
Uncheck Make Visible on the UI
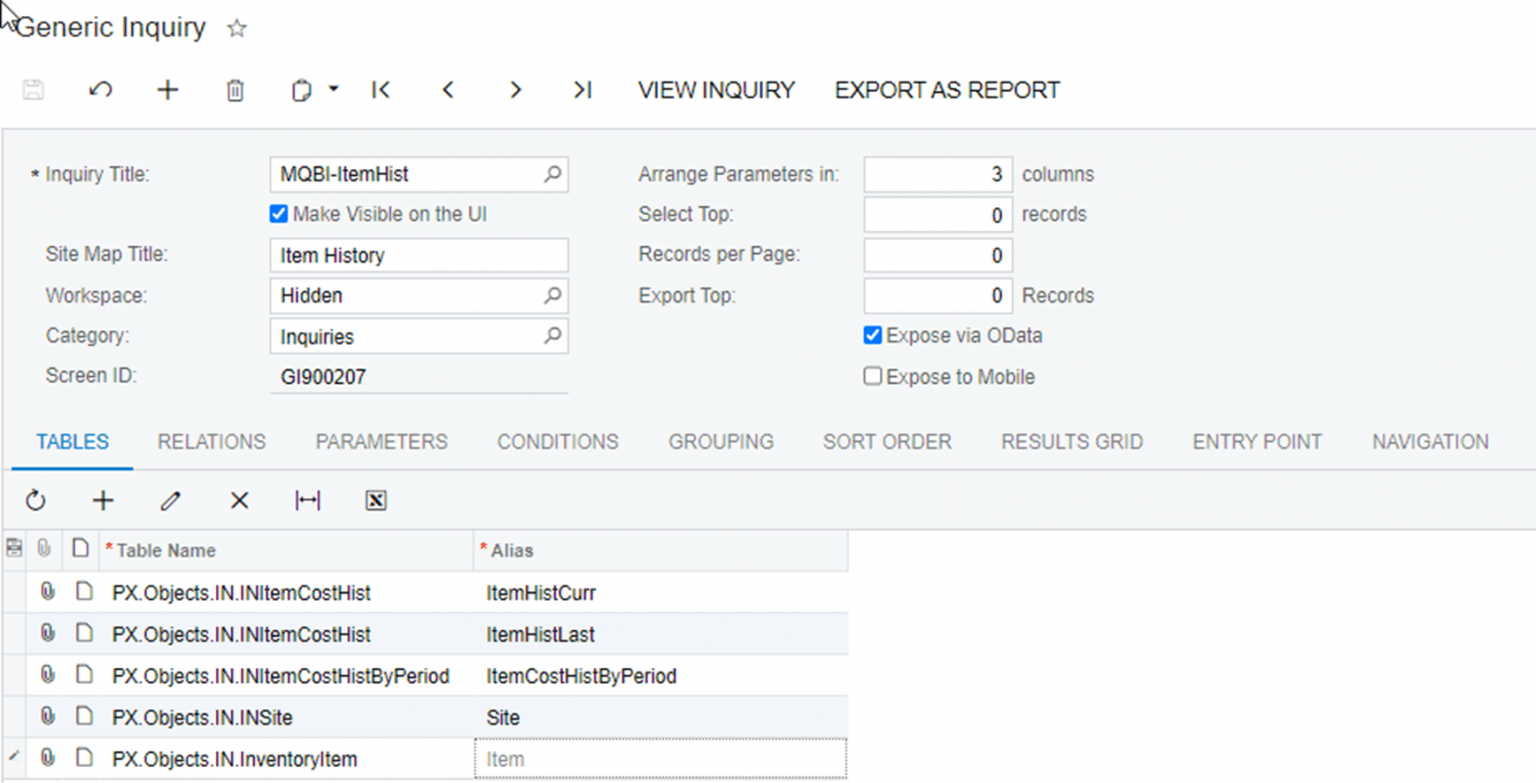(x=277, y=213)
